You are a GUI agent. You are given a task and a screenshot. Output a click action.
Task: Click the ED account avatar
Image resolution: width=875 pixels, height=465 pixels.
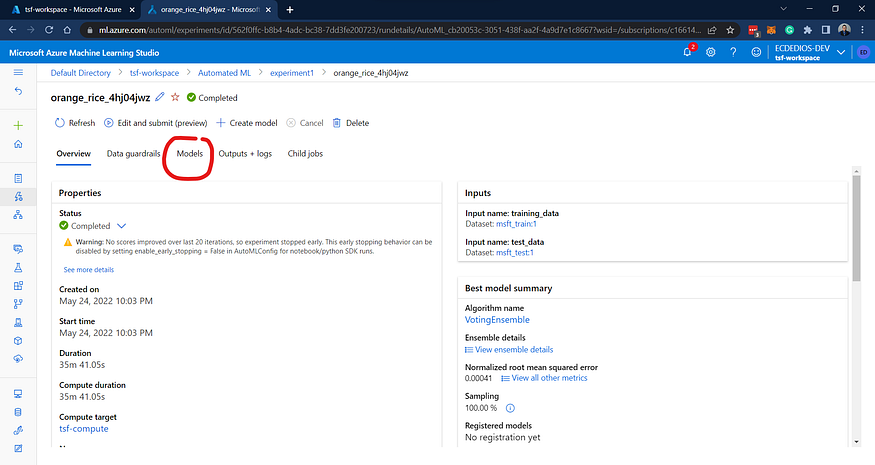point(863,52)
